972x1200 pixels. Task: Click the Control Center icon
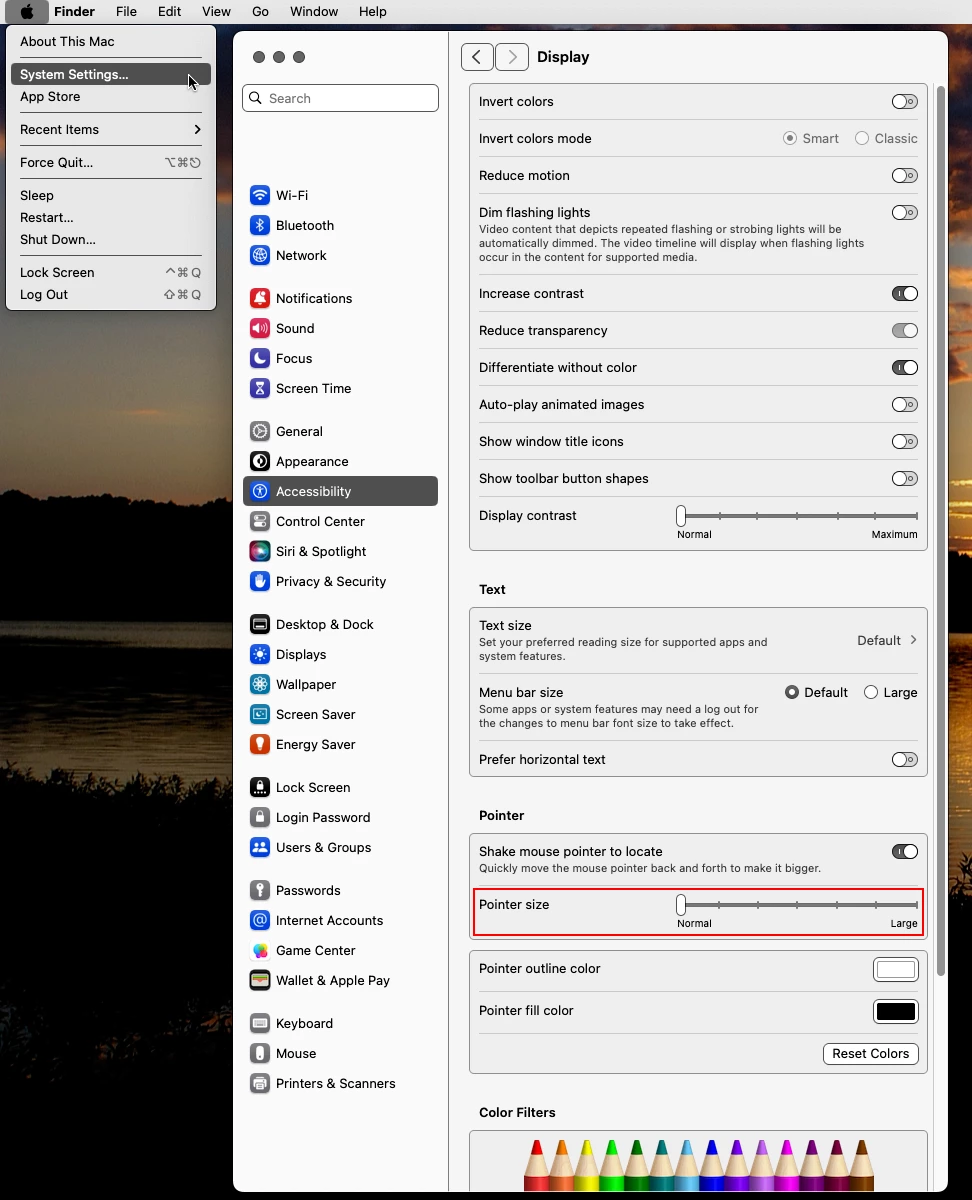coord(260,521)
